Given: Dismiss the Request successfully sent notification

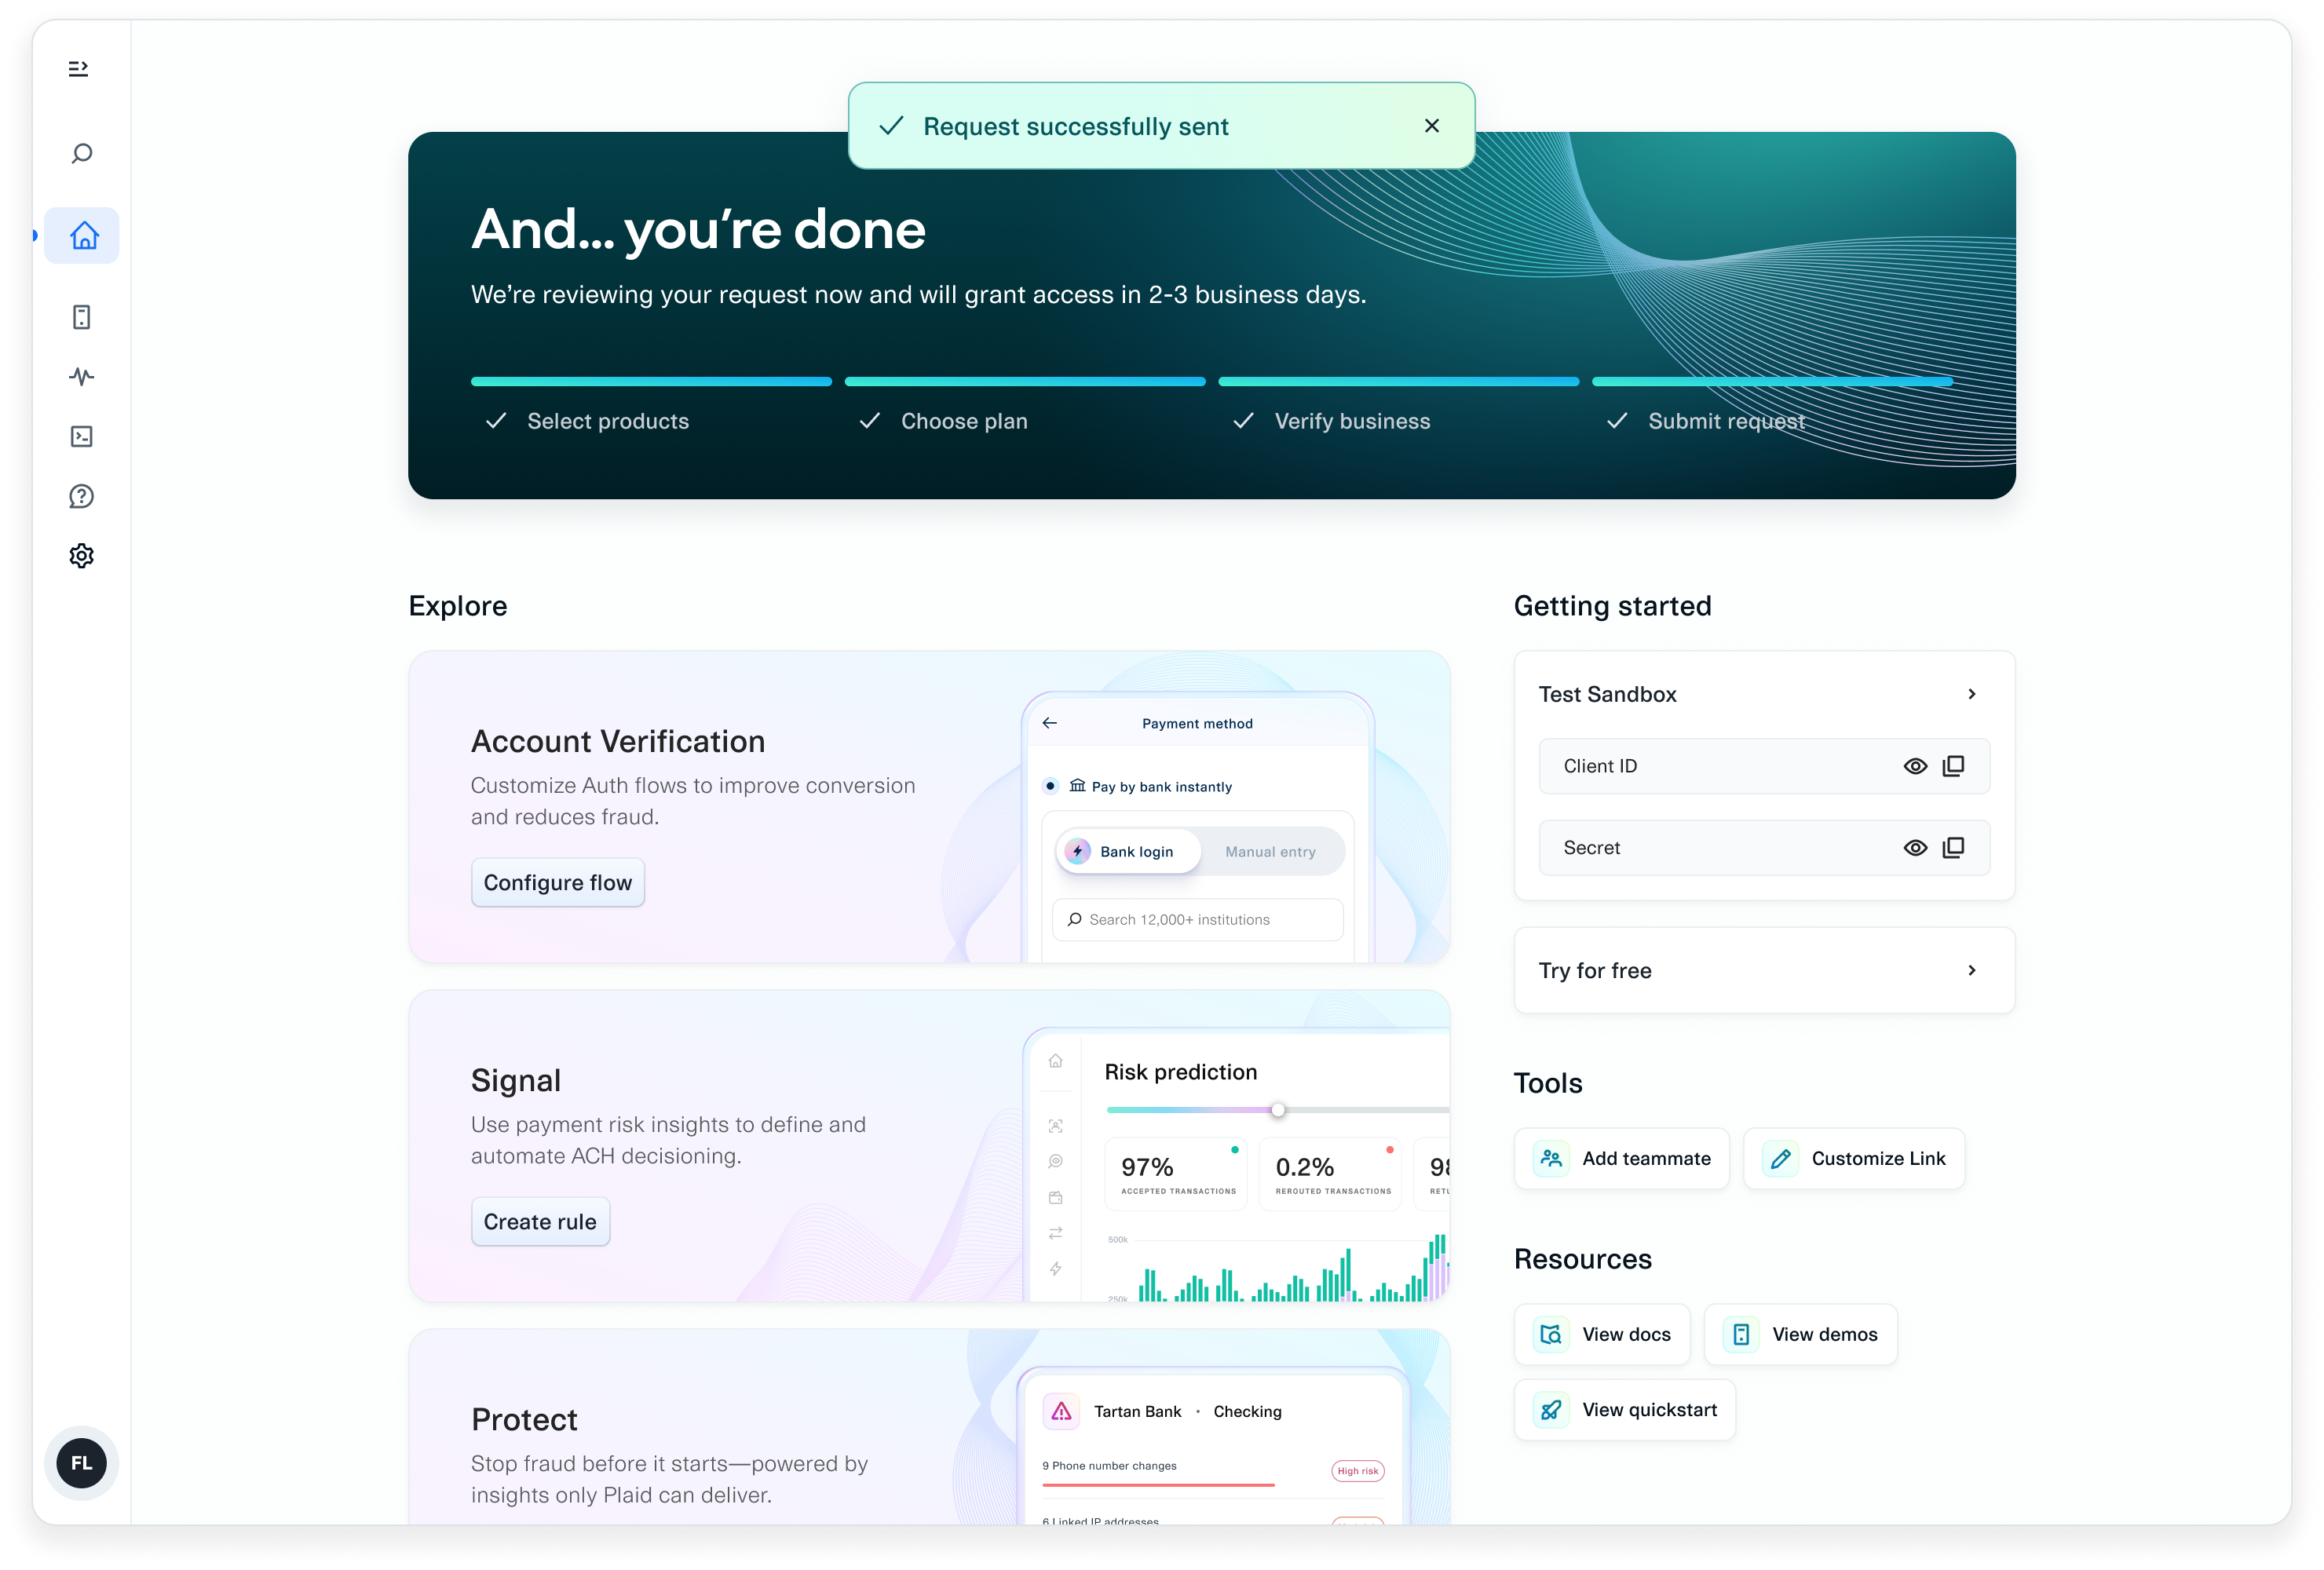Looking at the screenshot, I should click(x=1432, y=126).
